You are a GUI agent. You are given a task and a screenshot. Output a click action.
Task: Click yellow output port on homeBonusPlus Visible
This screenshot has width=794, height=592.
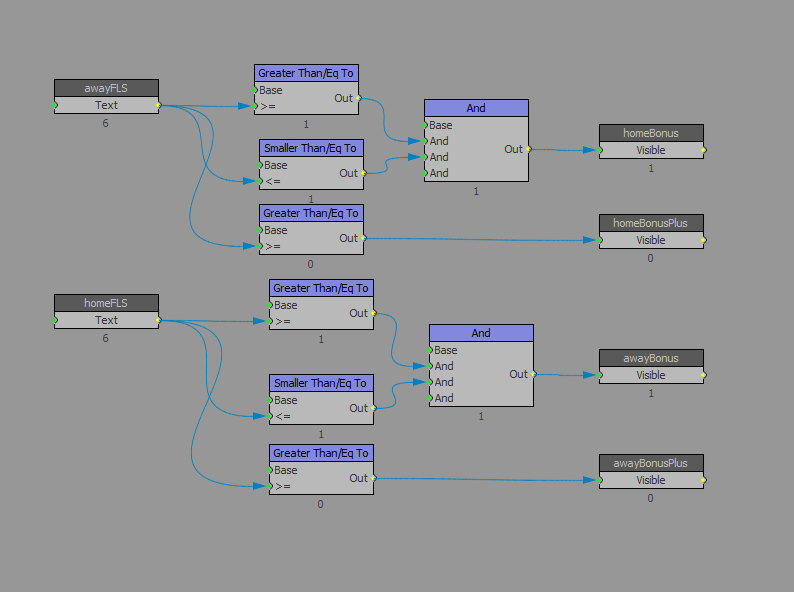(703, 240)
